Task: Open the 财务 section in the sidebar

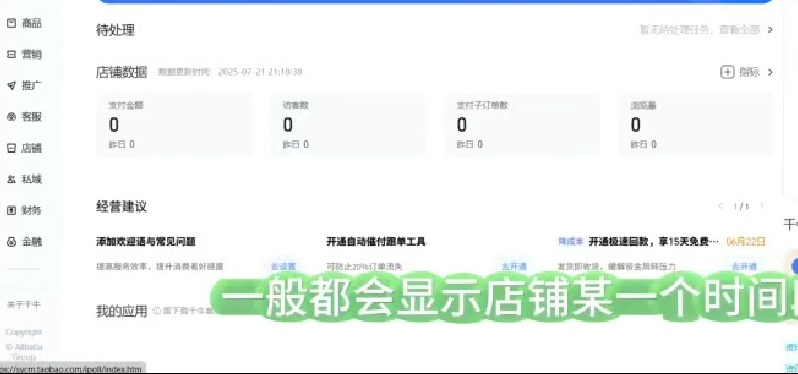Action: pos(24,210)
